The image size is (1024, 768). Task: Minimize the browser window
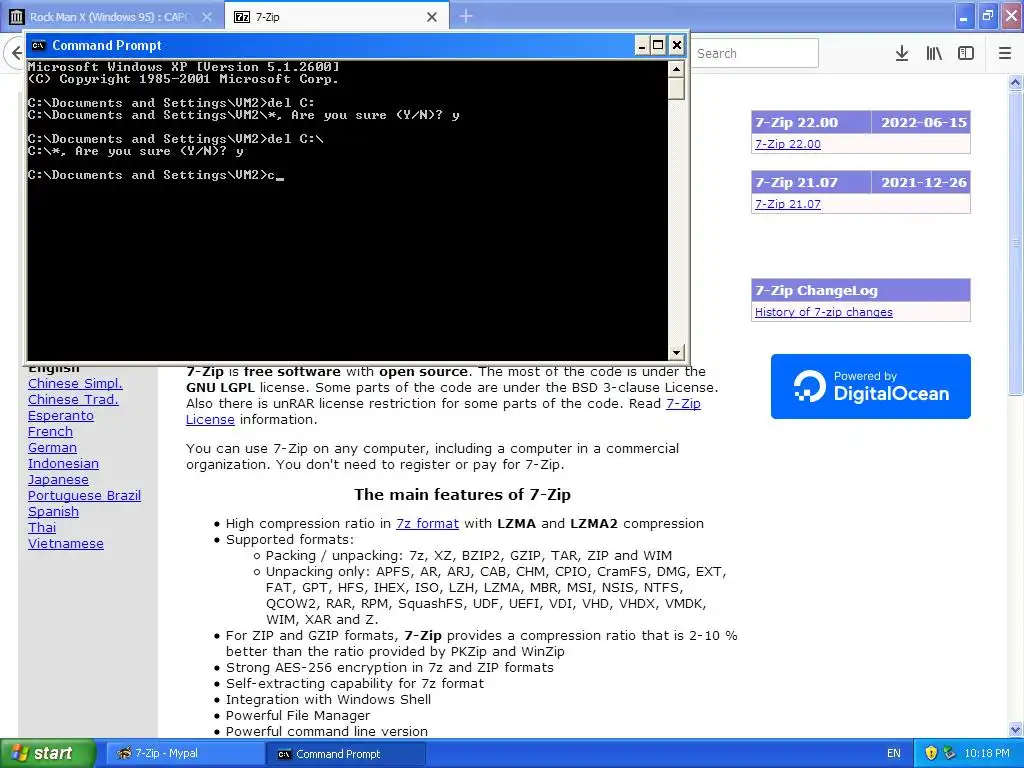[x=963, y=16]
